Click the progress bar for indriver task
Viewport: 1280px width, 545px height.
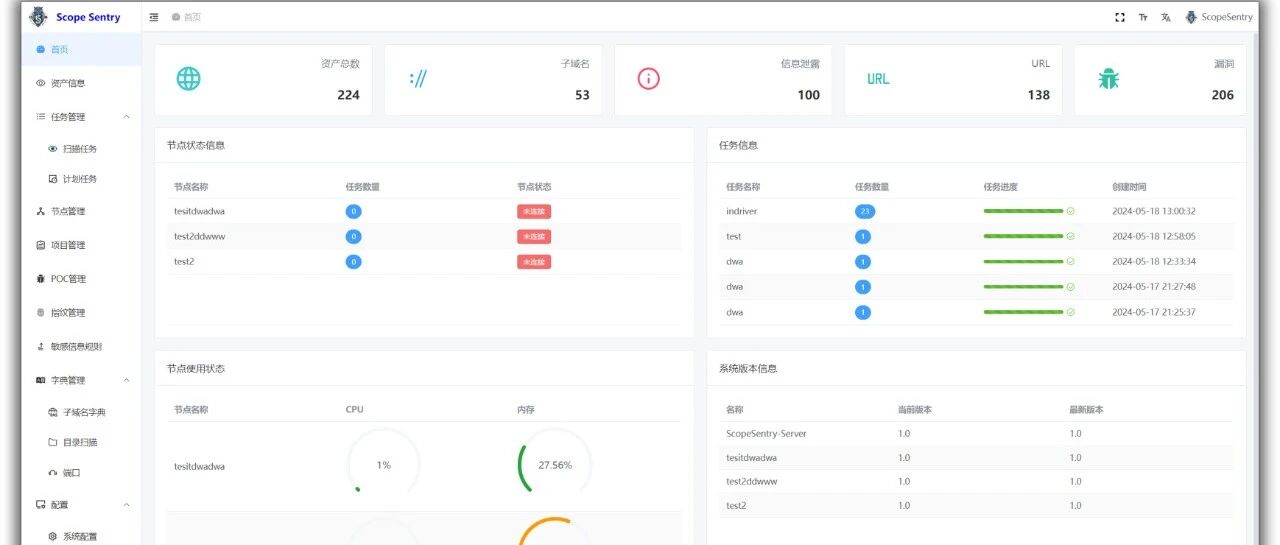[x=1023, y=211]
